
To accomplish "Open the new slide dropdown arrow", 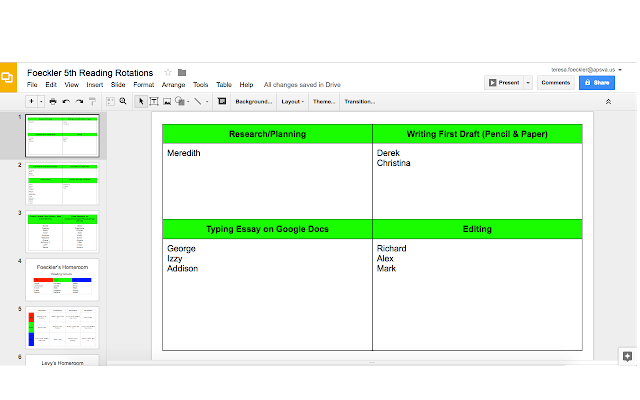I will pos(41,101).
